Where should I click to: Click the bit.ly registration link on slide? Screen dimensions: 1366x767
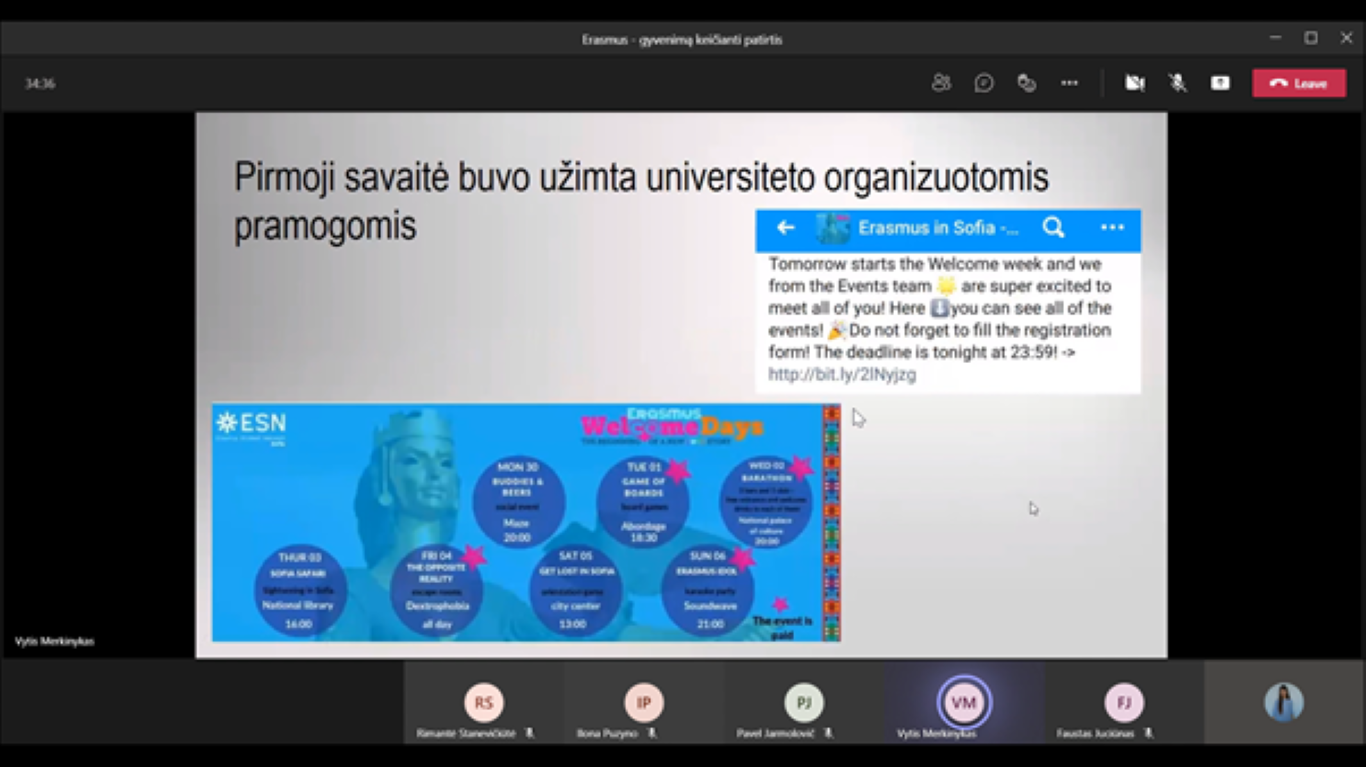[x=842, y=375]
